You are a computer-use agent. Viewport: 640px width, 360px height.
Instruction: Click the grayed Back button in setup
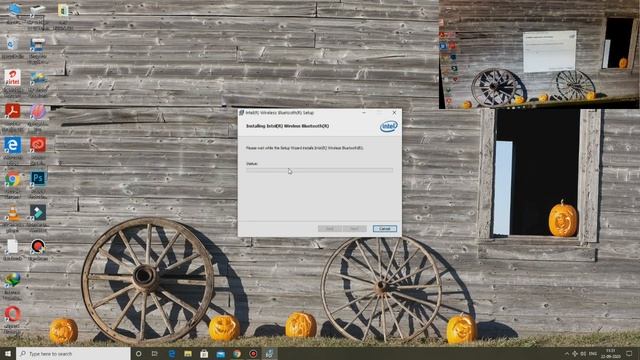[330, 229]
